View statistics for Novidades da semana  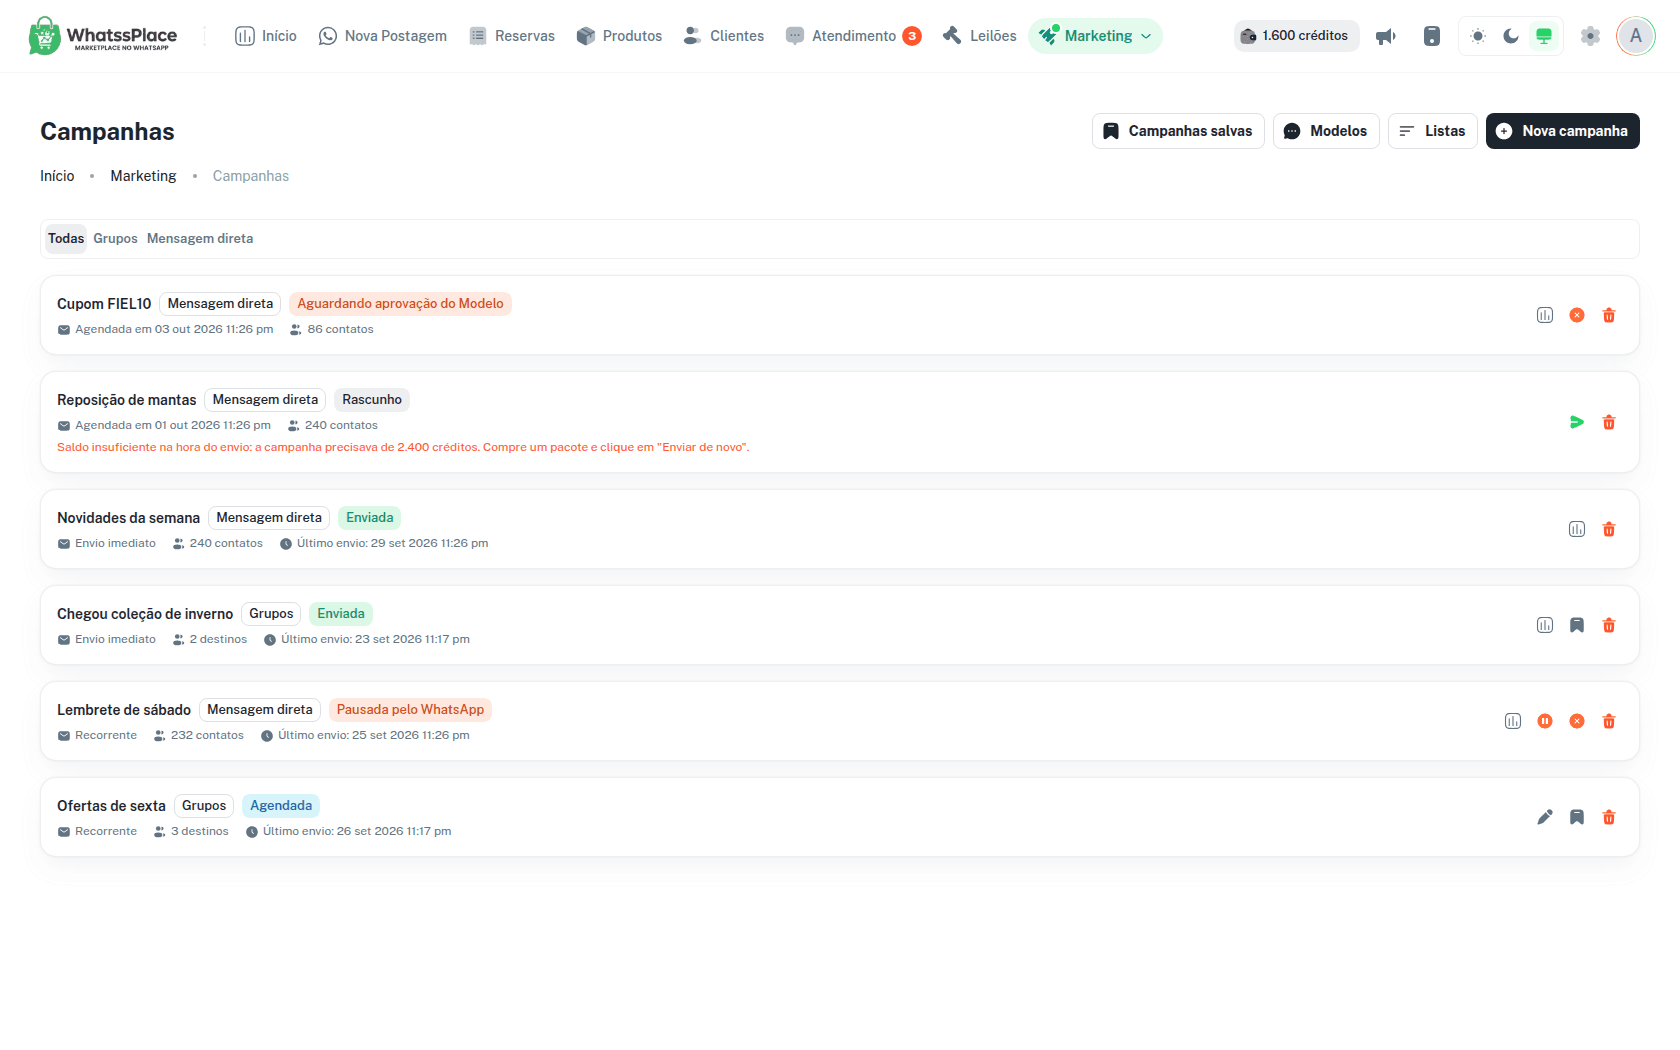[x=1577, y=529]
